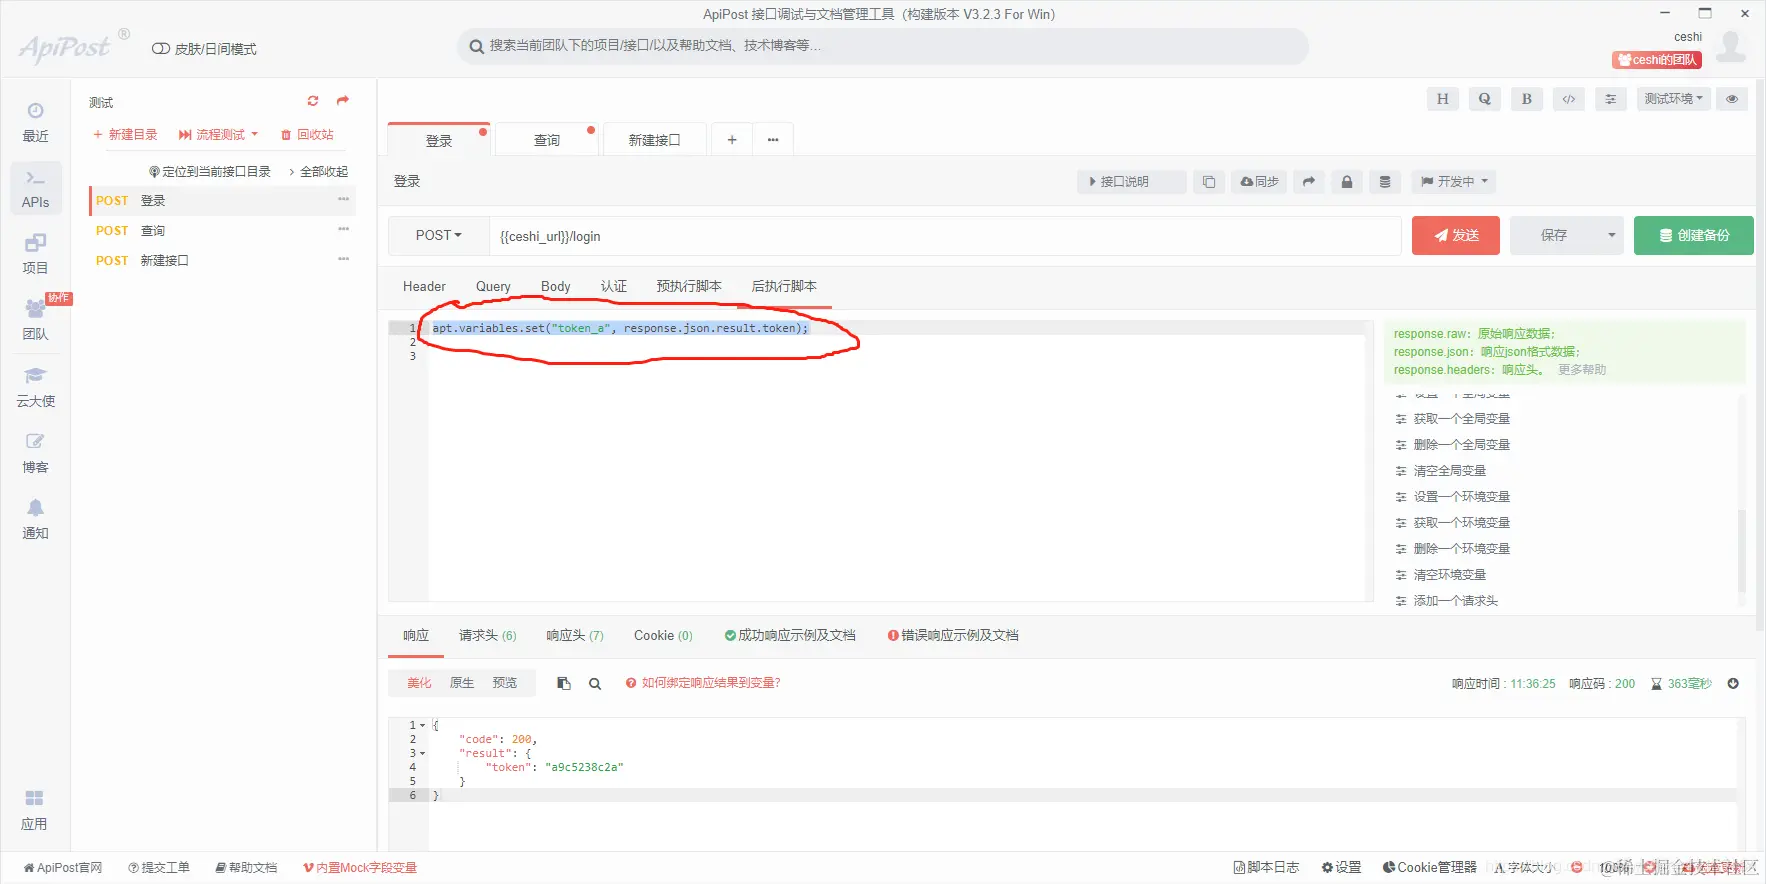Open the Header tab
Screen dimensions: 1766x884
(x=424, y=287)
